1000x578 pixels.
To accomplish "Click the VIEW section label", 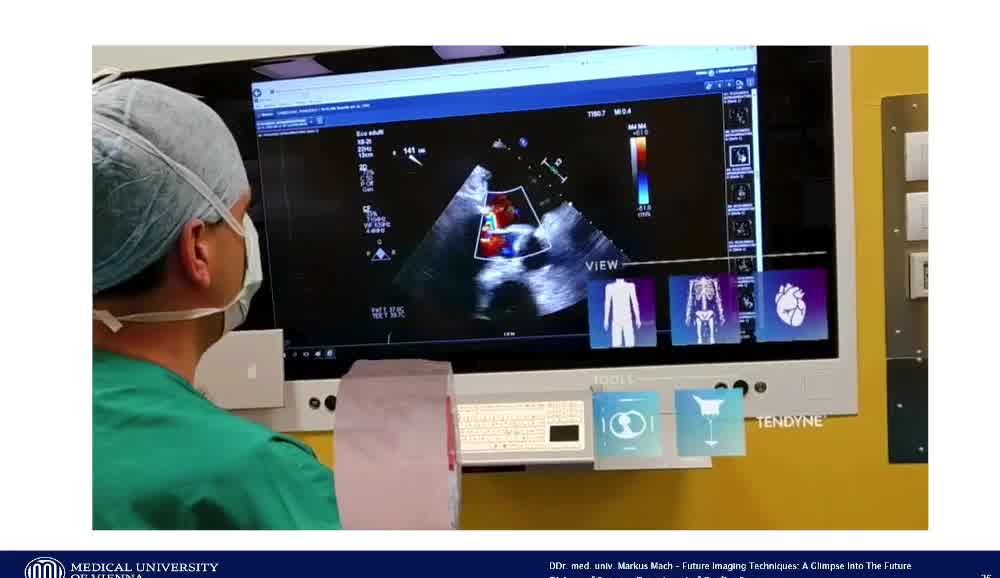I will point(602,265).
